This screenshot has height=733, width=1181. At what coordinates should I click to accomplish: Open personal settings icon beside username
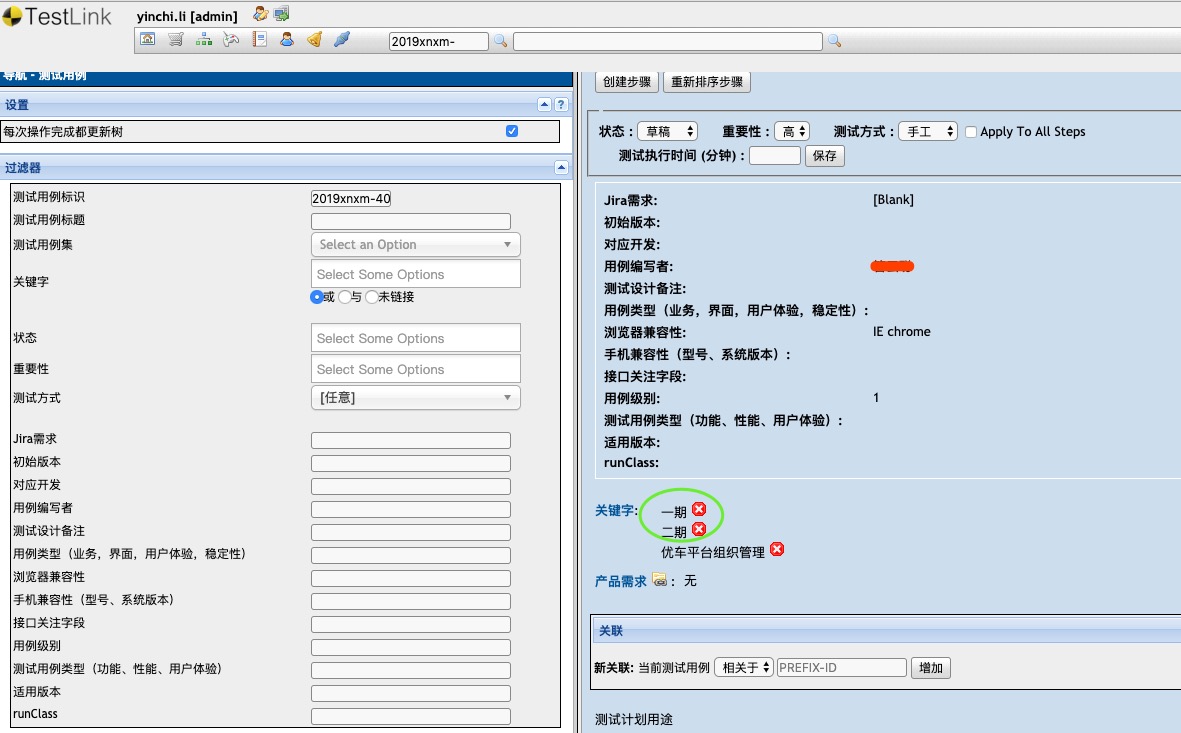point(261,14)
